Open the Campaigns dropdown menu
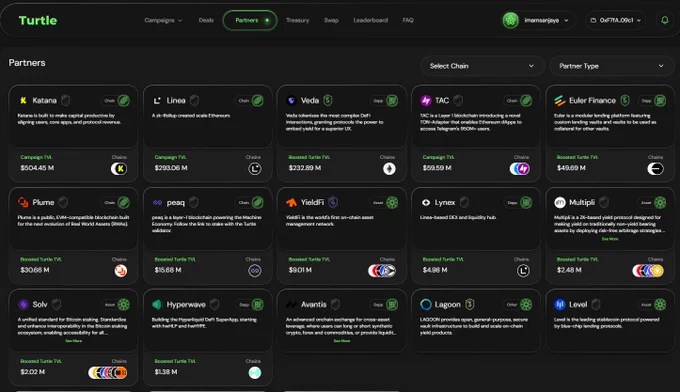The height and width of the screenshot is (392, 680). click(163, 20)
